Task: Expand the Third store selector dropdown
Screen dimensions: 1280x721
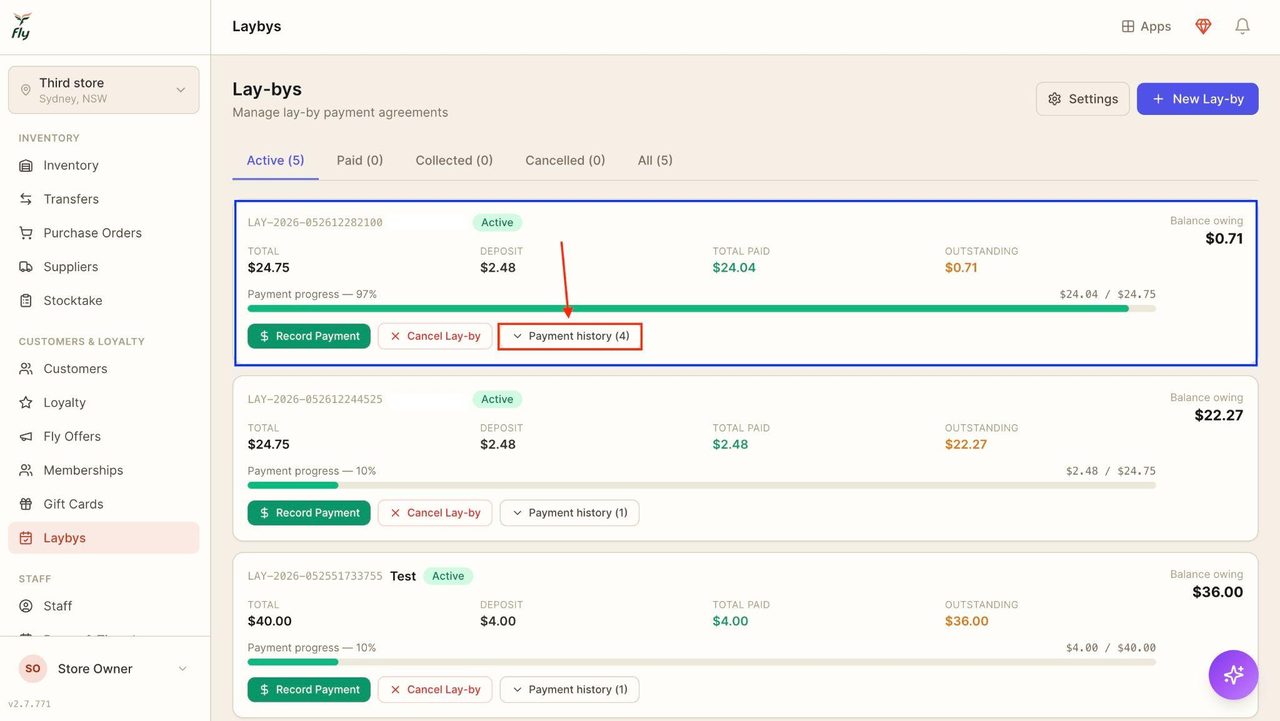Action: 104,90
